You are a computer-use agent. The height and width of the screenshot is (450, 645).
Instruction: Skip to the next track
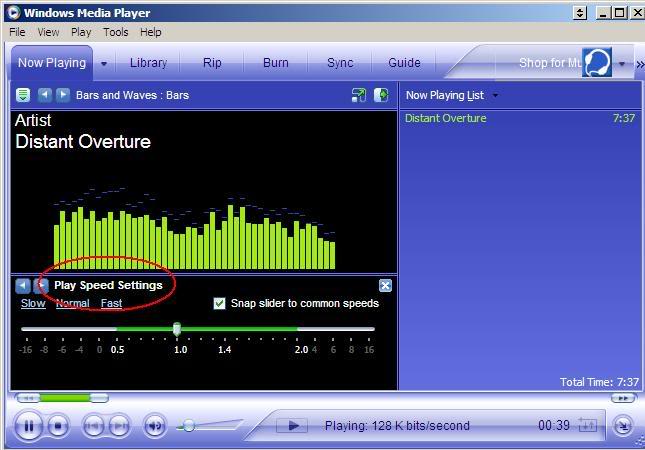coord(119,426)
